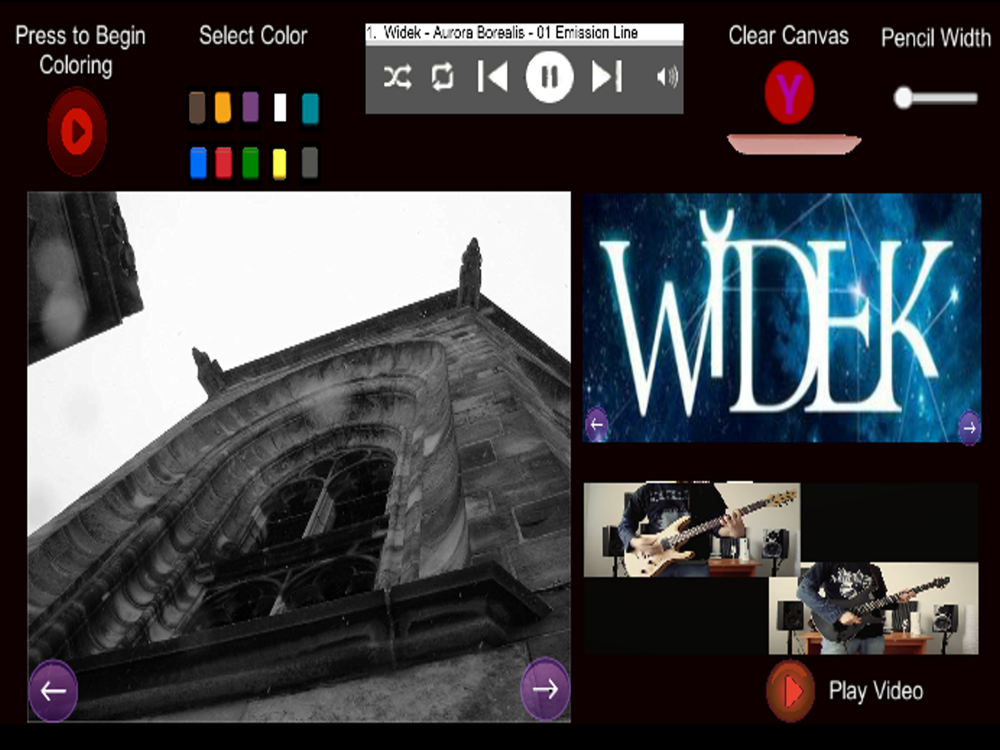Click the Clear Canvas Y button

pyautogui.click(x=789, y=94)
